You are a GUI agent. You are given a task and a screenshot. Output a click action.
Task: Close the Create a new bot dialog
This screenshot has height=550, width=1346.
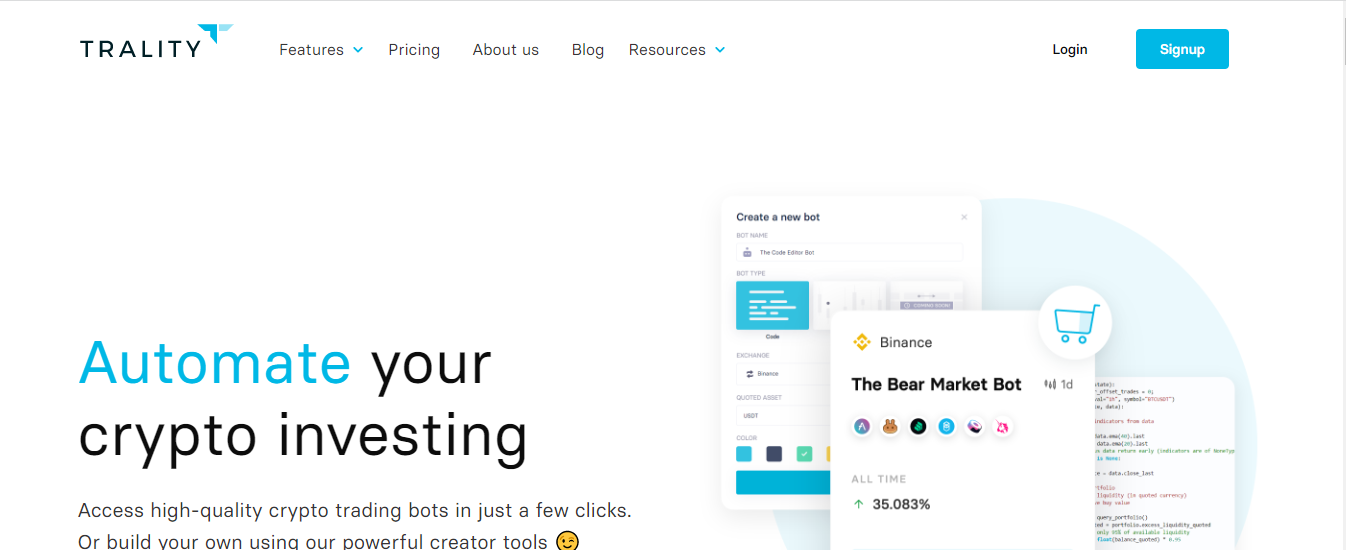[964, 217]
